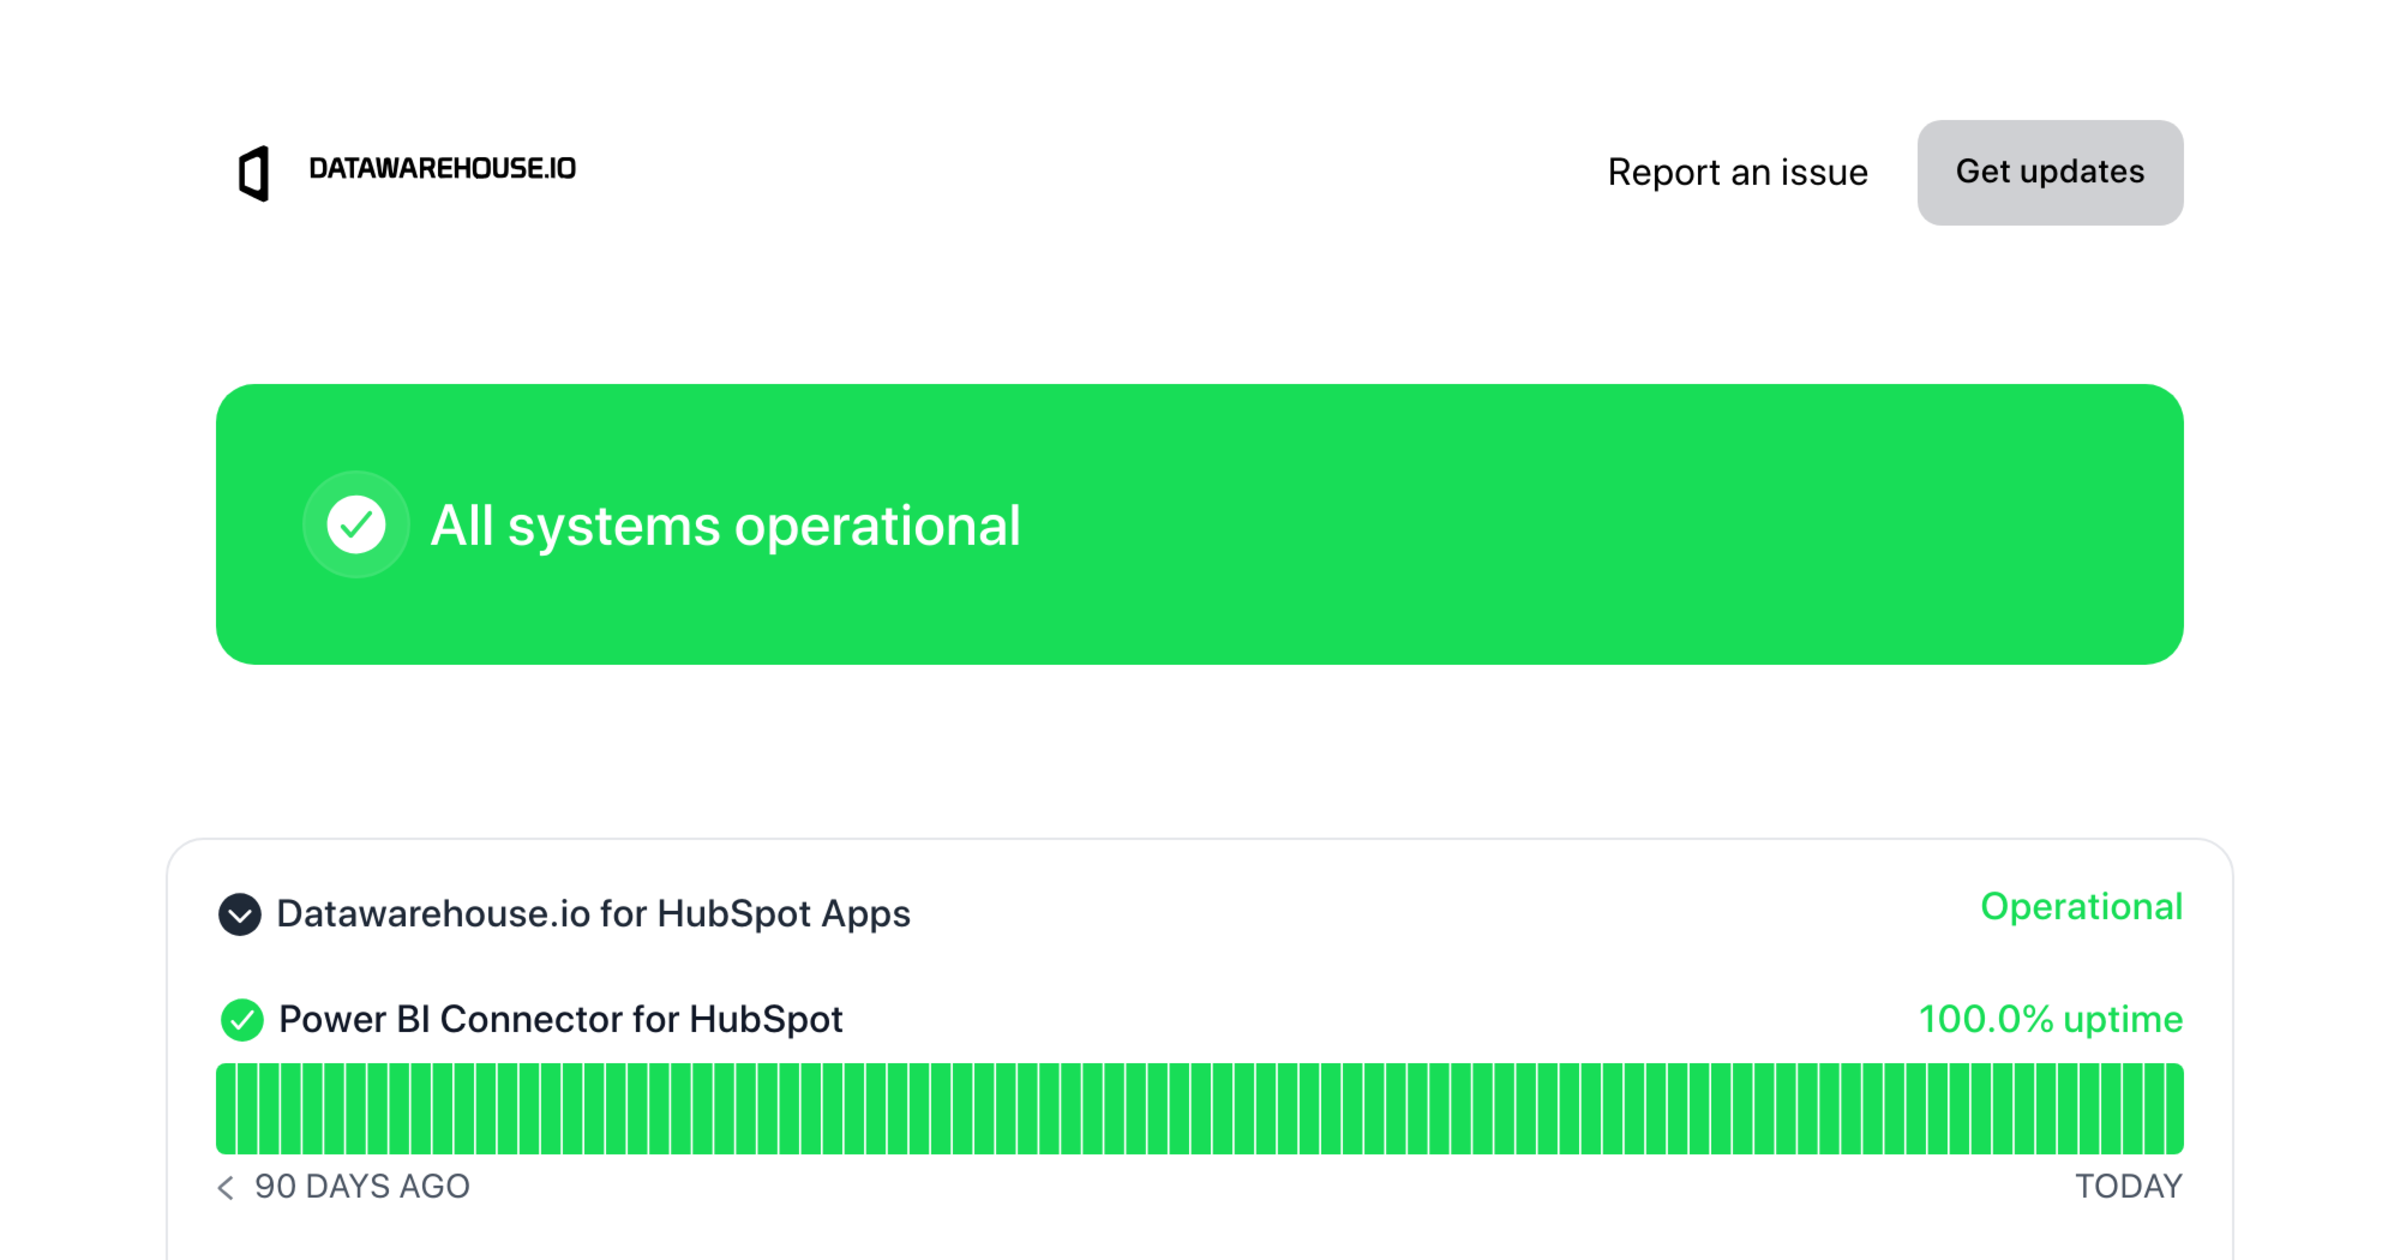Click the Power BI Connector for HubSpot title
2400x1260 pixels.
tap(560, 1020)
